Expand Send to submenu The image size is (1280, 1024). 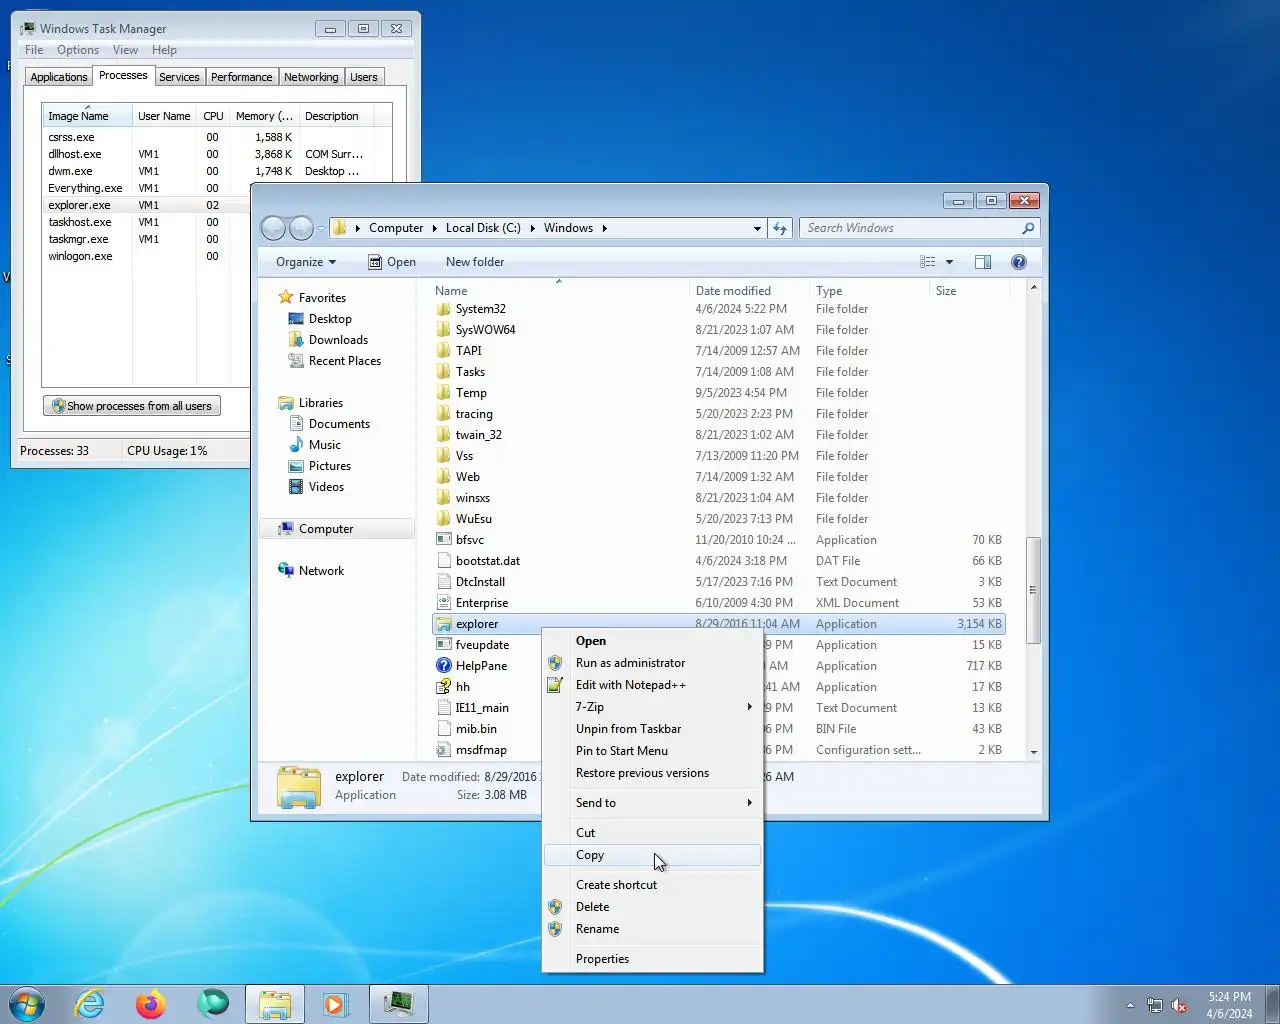click(x=749, y=803)
